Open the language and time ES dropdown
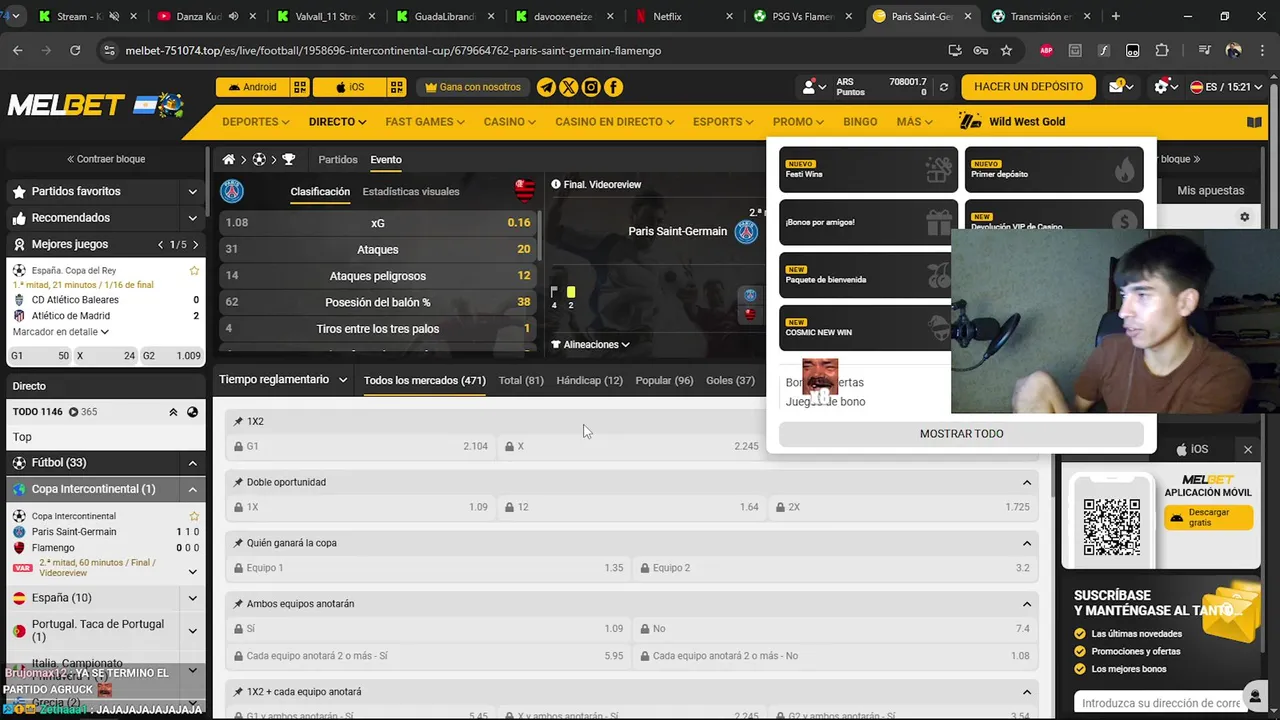Screen dimensions: 1280x720 click(x=1225, y=87)
